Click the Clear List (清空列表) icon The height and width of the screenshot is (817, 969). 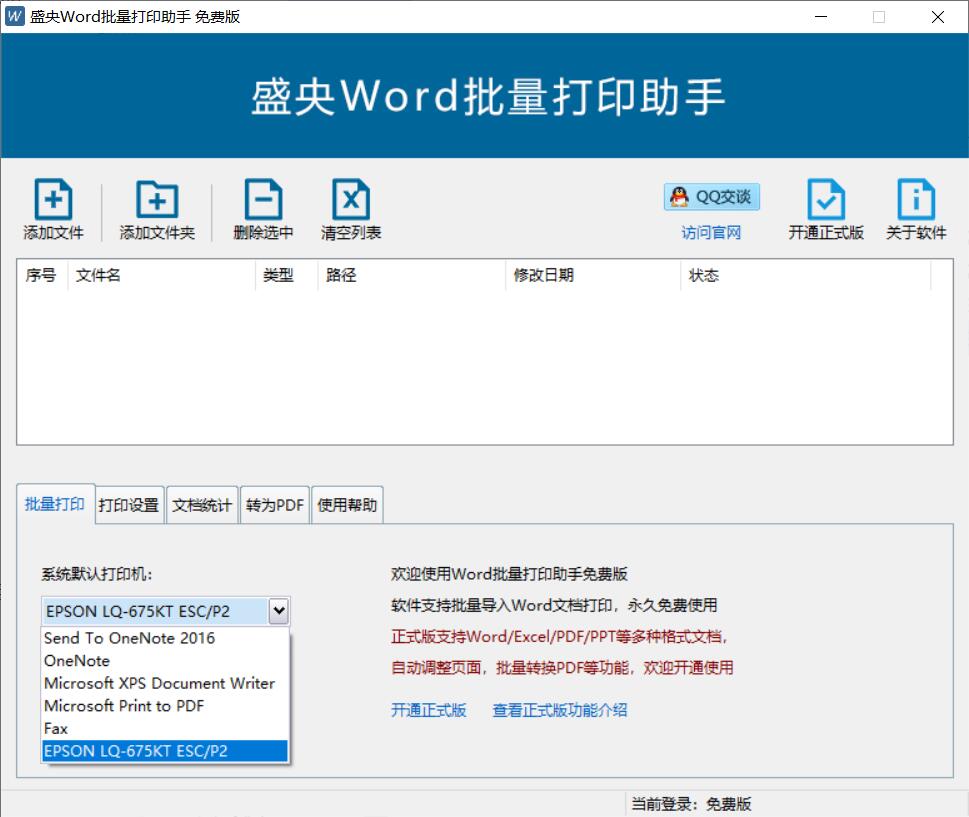point(351,199)
